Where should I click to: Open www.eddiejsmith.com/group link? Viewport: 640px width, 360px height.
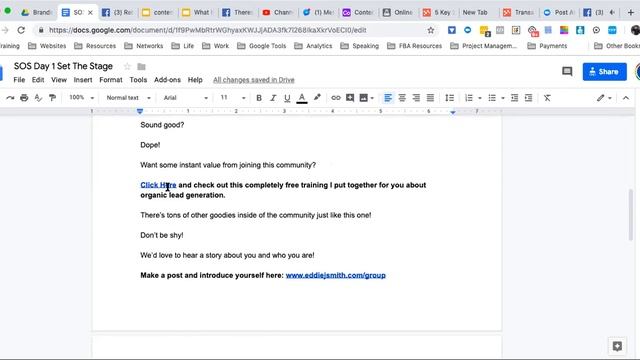pos(336,275)
